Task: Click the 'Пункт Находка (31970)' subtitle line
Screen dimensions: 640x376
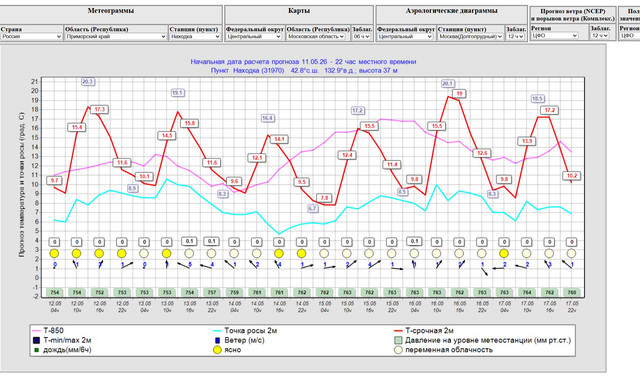Action: (304, 70)
